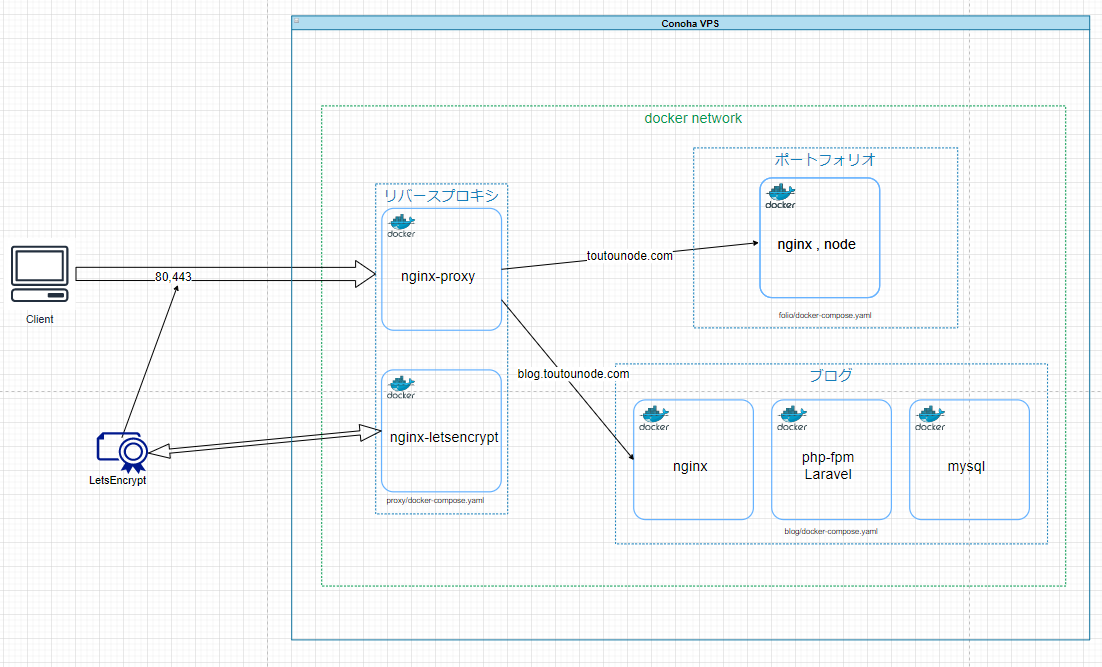Click the ポートフォリオ group title
The height and width of the screenshot is (667, 1102).
825,160
